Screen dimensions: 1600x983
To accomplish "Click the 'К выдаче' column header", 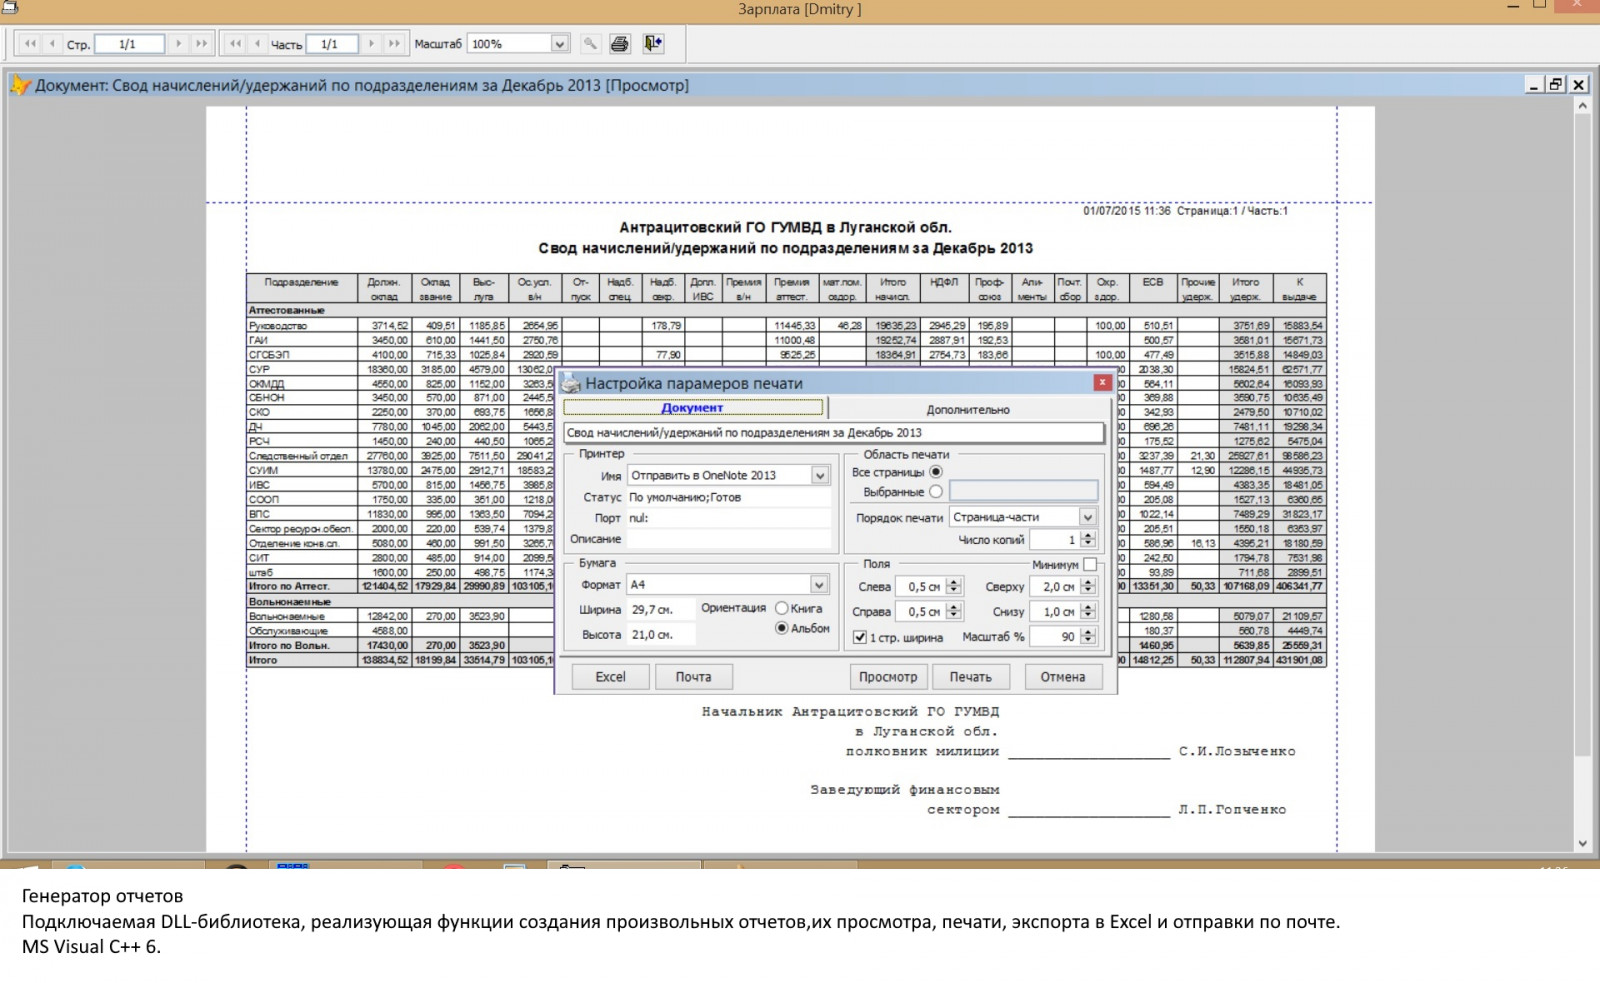I will pyautogui.click(x=1299, y=289).
